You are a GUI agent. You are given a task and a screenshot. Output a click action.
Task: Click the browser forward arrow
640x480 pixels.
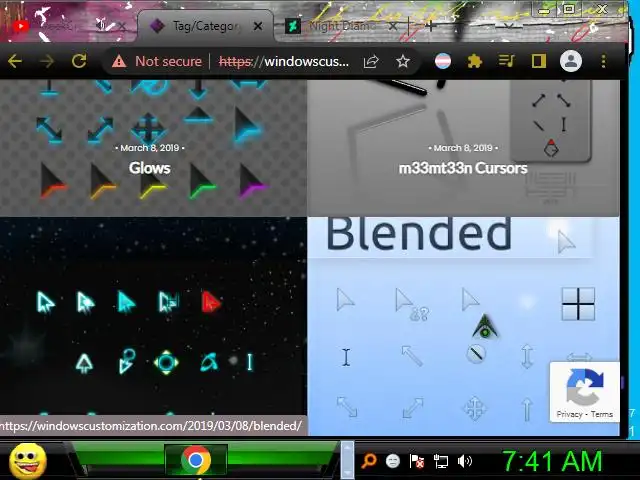pos(47,61)
